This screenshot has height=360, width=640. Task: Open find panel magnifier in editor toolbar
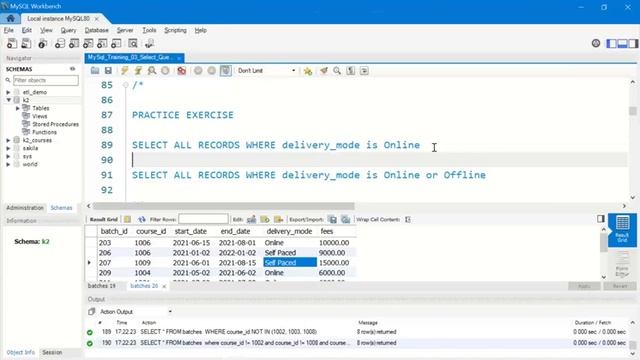tap(337, 71)
